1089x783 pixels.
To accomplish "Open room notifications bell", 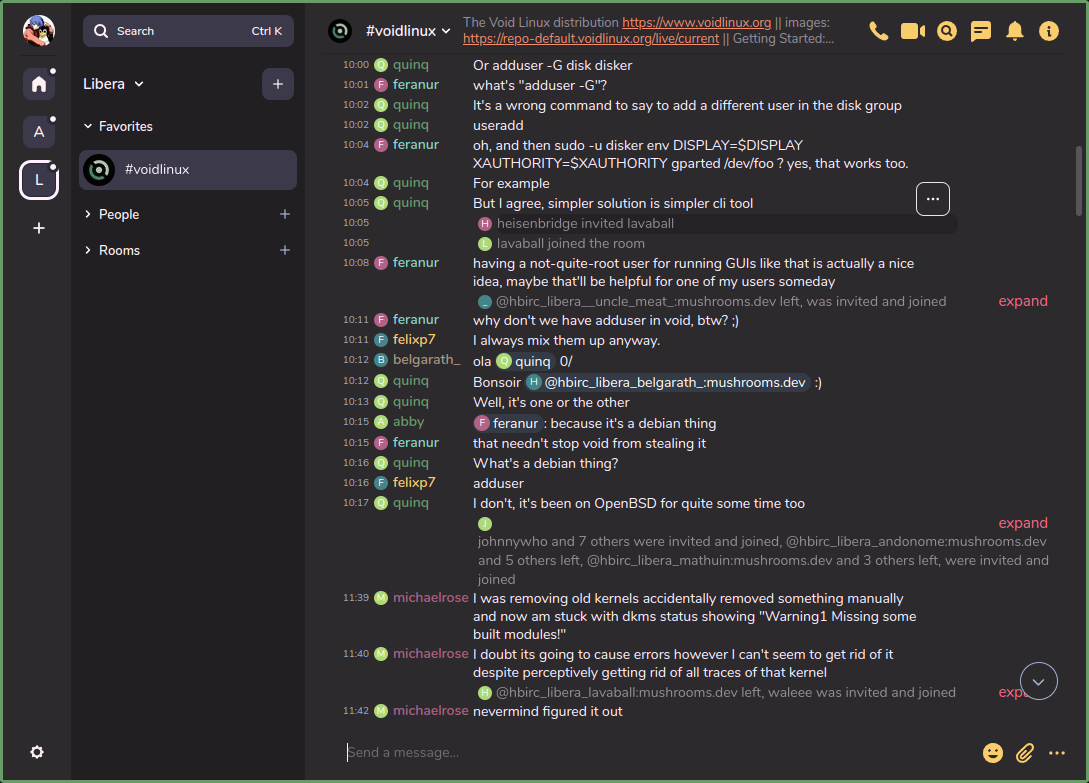I will (x=1015, y=31).
